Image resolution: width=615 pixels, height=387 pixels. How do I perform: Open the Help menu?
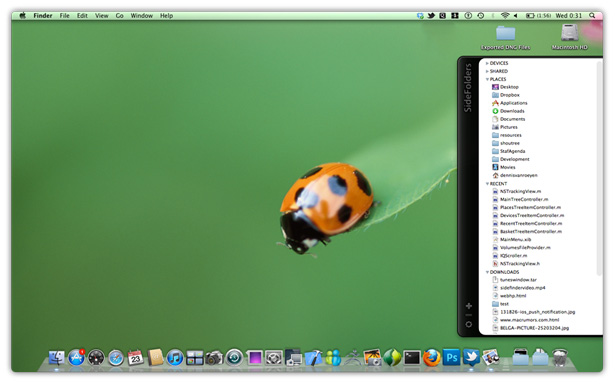click(166, 16)
